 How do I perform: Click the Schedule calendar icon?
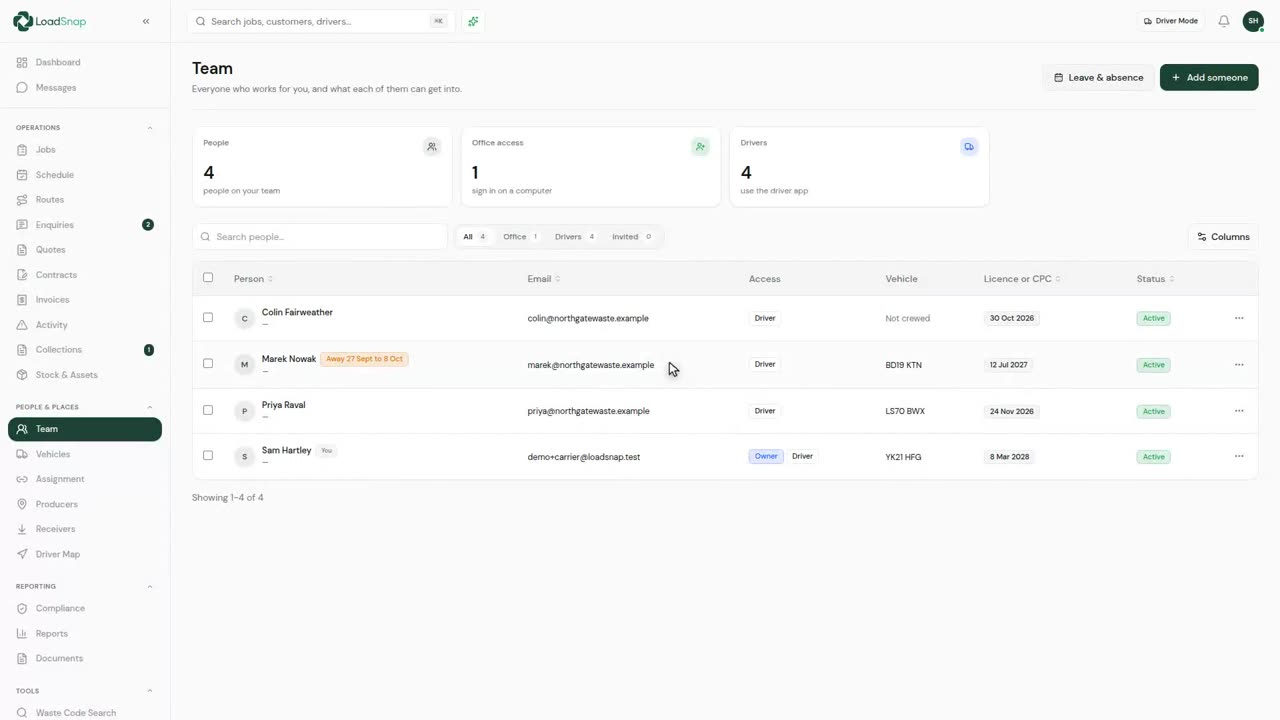(22, 175)
